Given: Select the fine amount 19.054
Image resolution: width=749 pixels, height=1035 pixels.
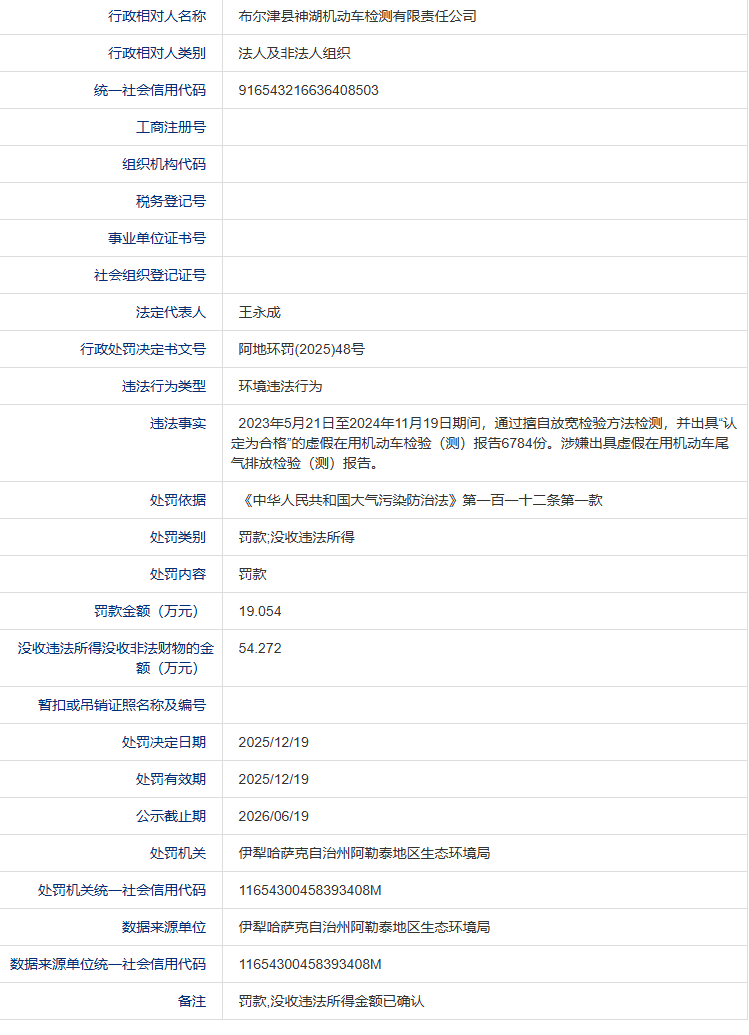Looking at the screenshot, I should pos(260,611).
